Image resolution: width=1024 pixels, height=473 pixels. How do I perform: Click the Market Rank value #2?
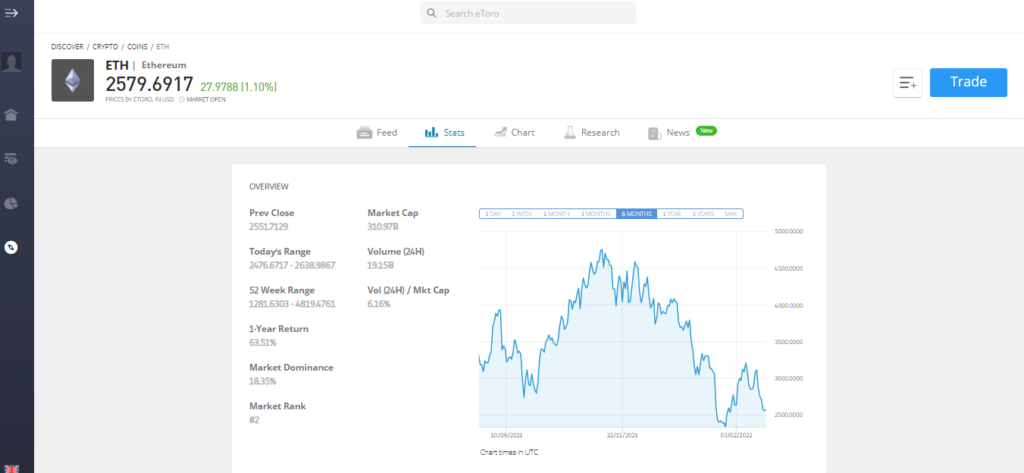(254, 419)
